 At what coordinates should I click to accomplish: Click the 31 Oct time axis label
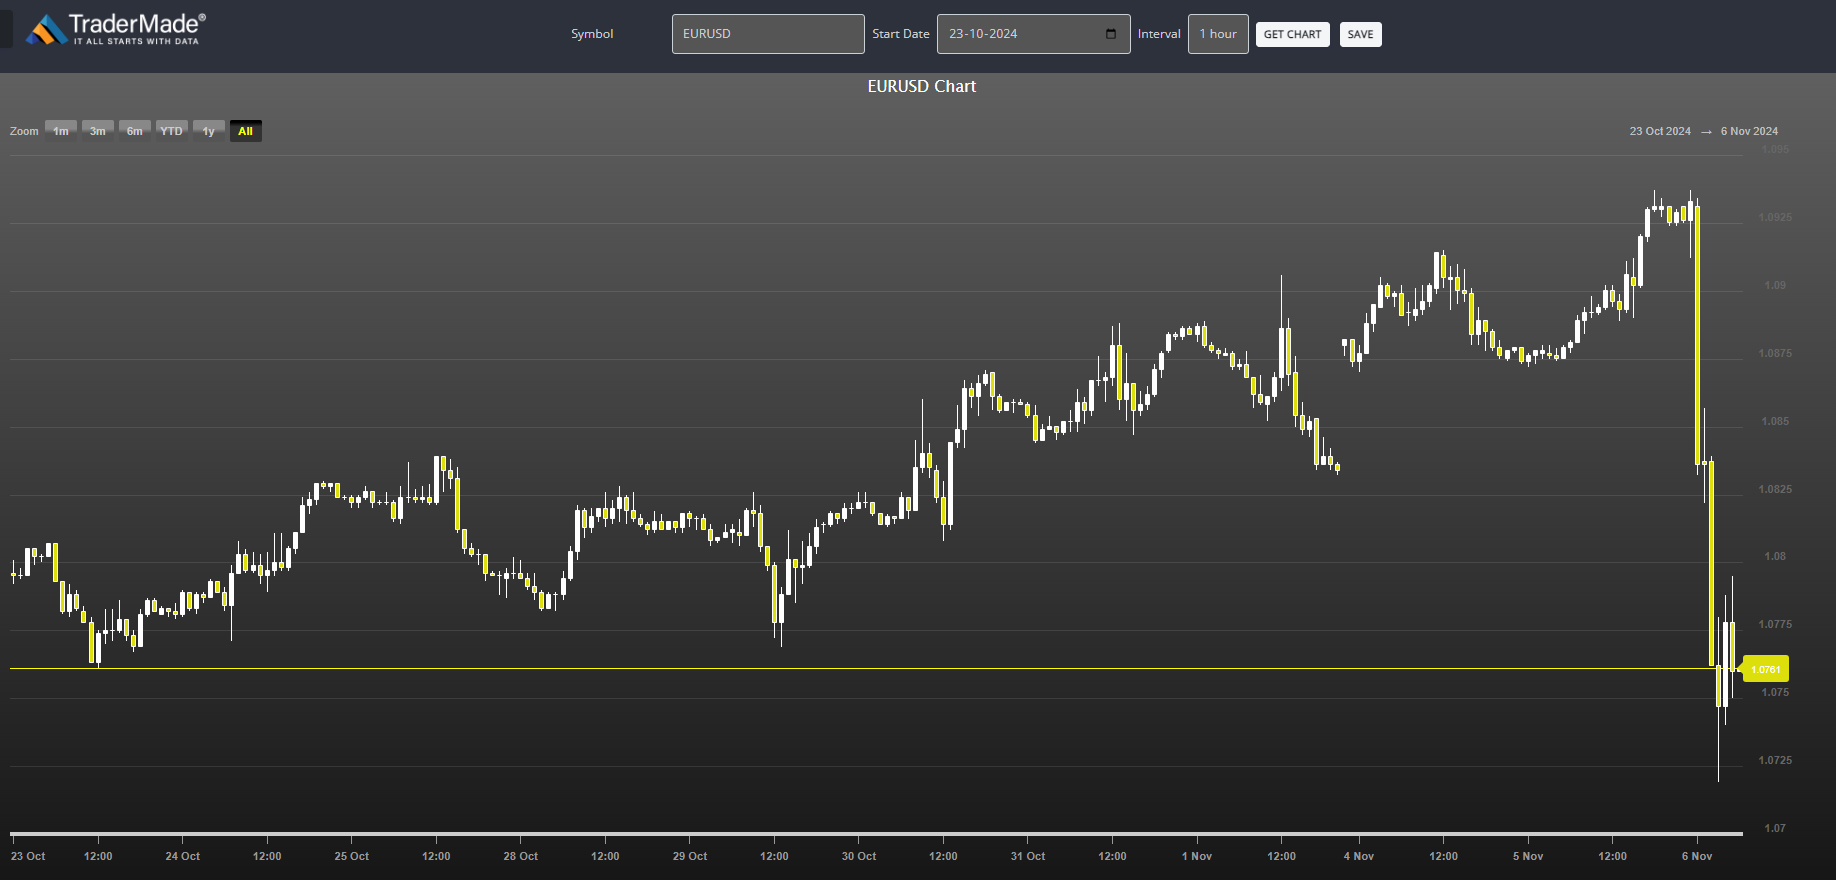[1028, 856]
